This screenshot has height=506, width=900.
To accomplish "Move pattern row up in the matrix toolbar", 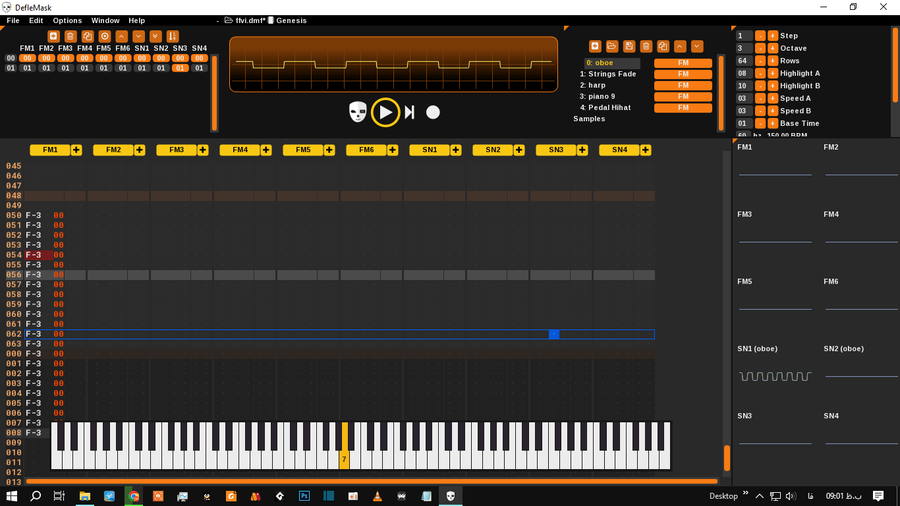I will [x=122, y=36].
